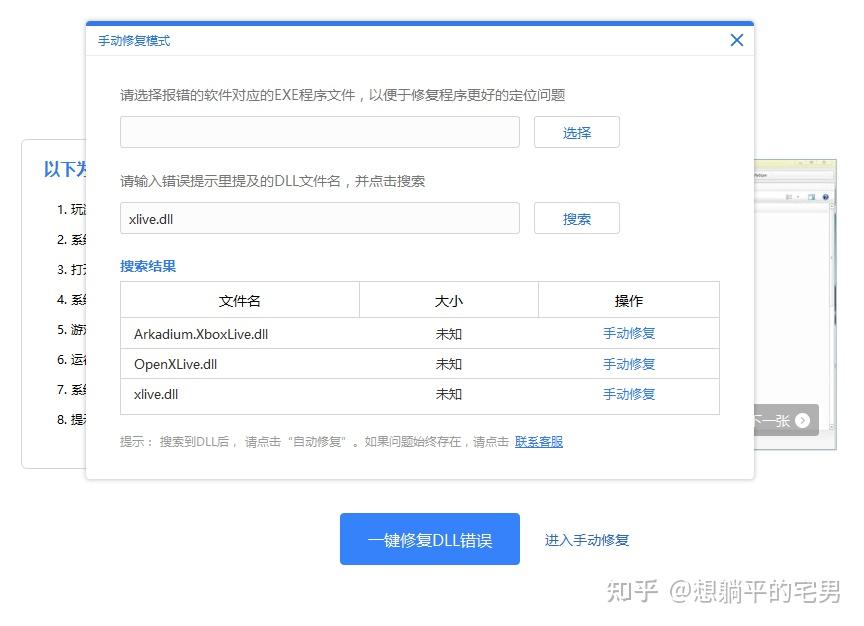Click the 文件名 column header
The height and width of the screenshot is (626, 864).
point(239,300)
